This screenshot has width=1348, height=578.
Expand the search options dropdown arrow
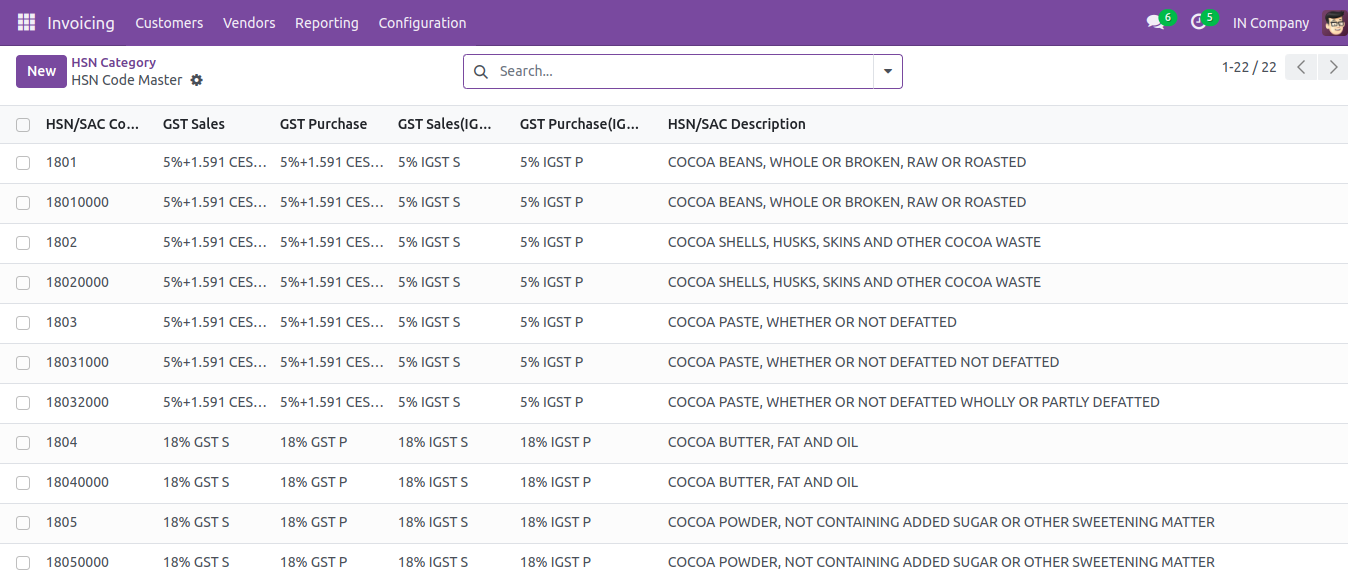point(888,71)
